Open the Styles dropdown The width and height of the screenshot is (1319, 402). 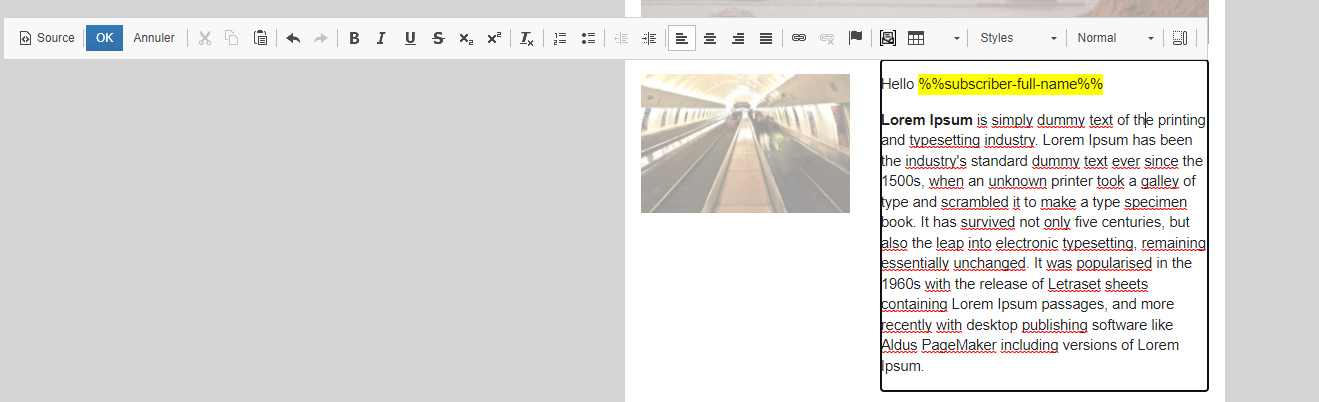(1018, 38)
